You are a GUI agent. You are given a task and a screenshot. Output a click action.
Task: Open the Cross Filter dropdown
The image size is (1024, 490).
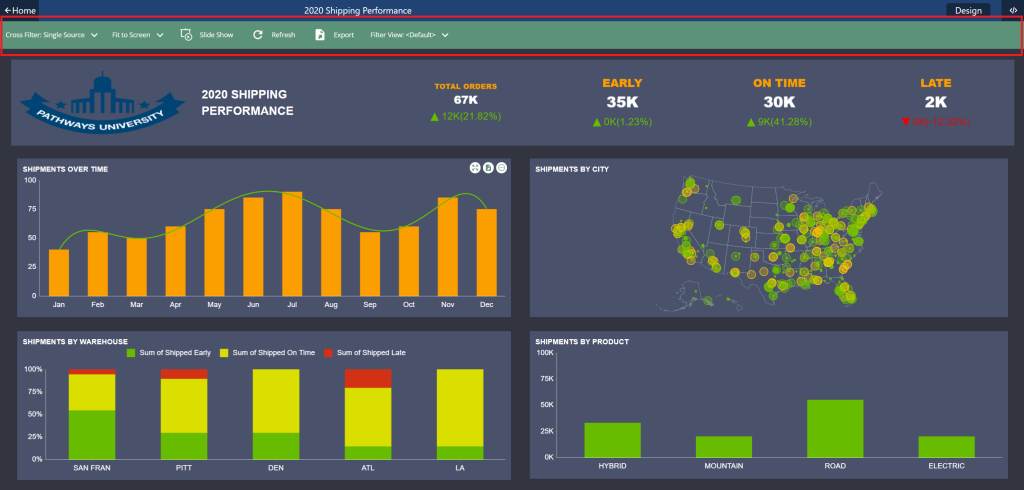click(x=52, y=35)
